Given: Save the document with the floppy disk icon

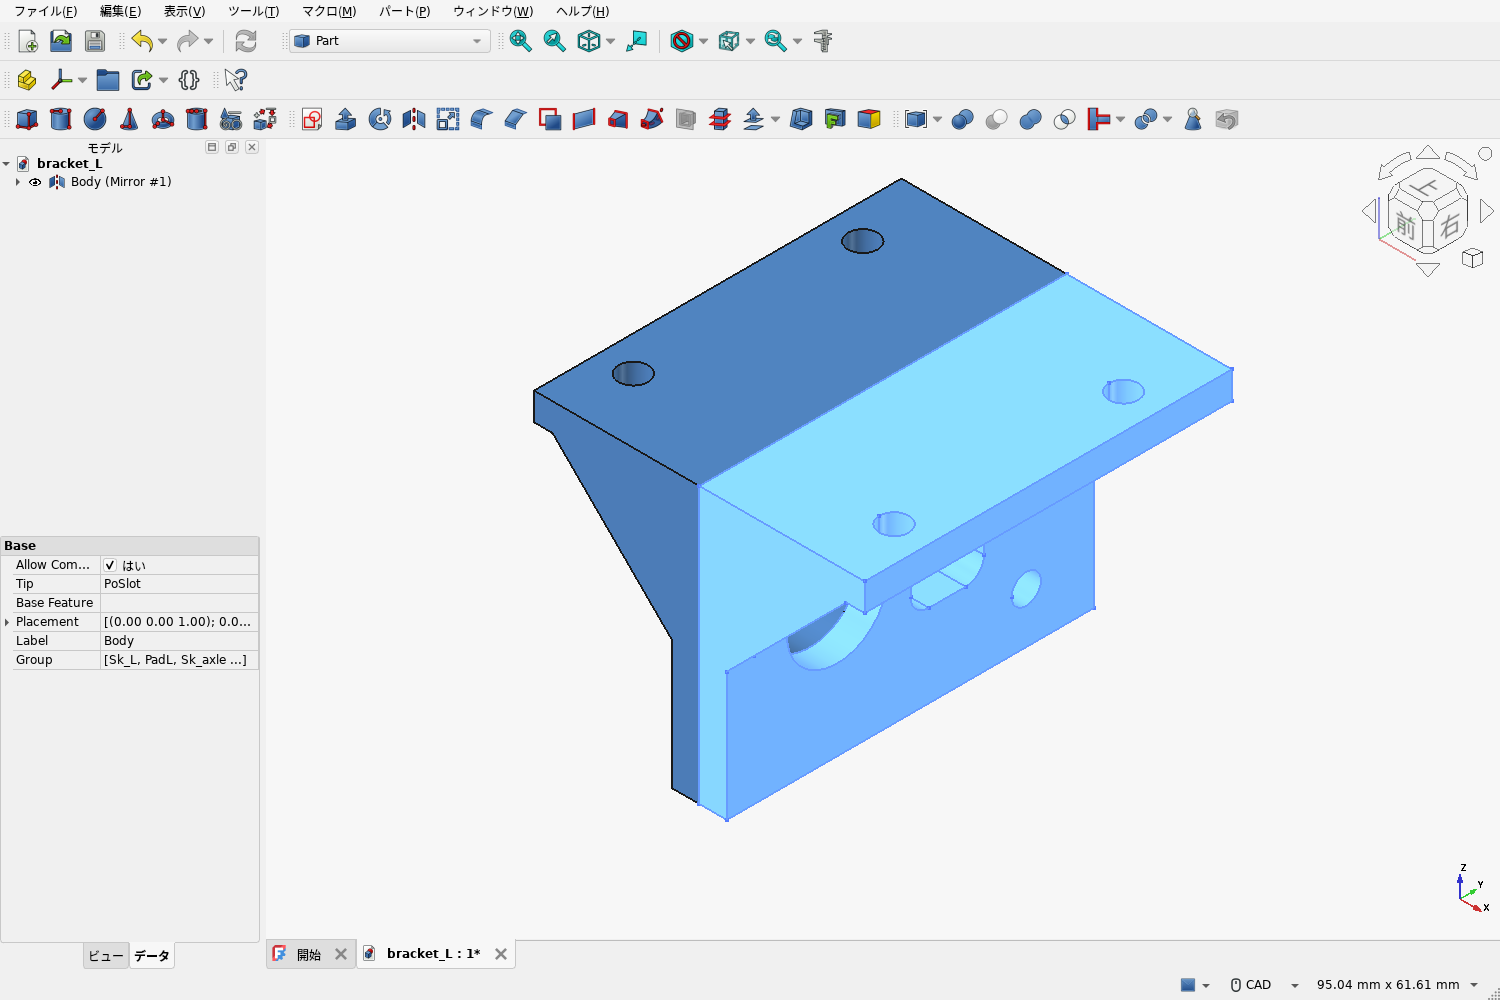Looking at the screenshot, I should (95, 41).
